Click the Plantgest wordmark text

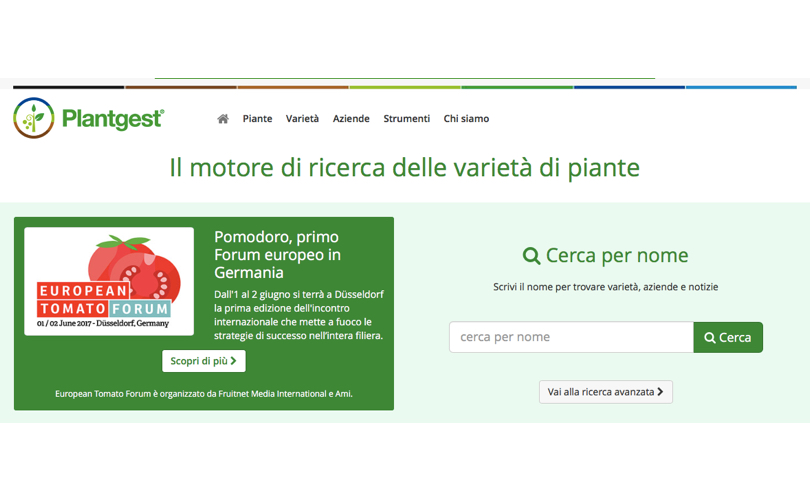coord(112,119)
